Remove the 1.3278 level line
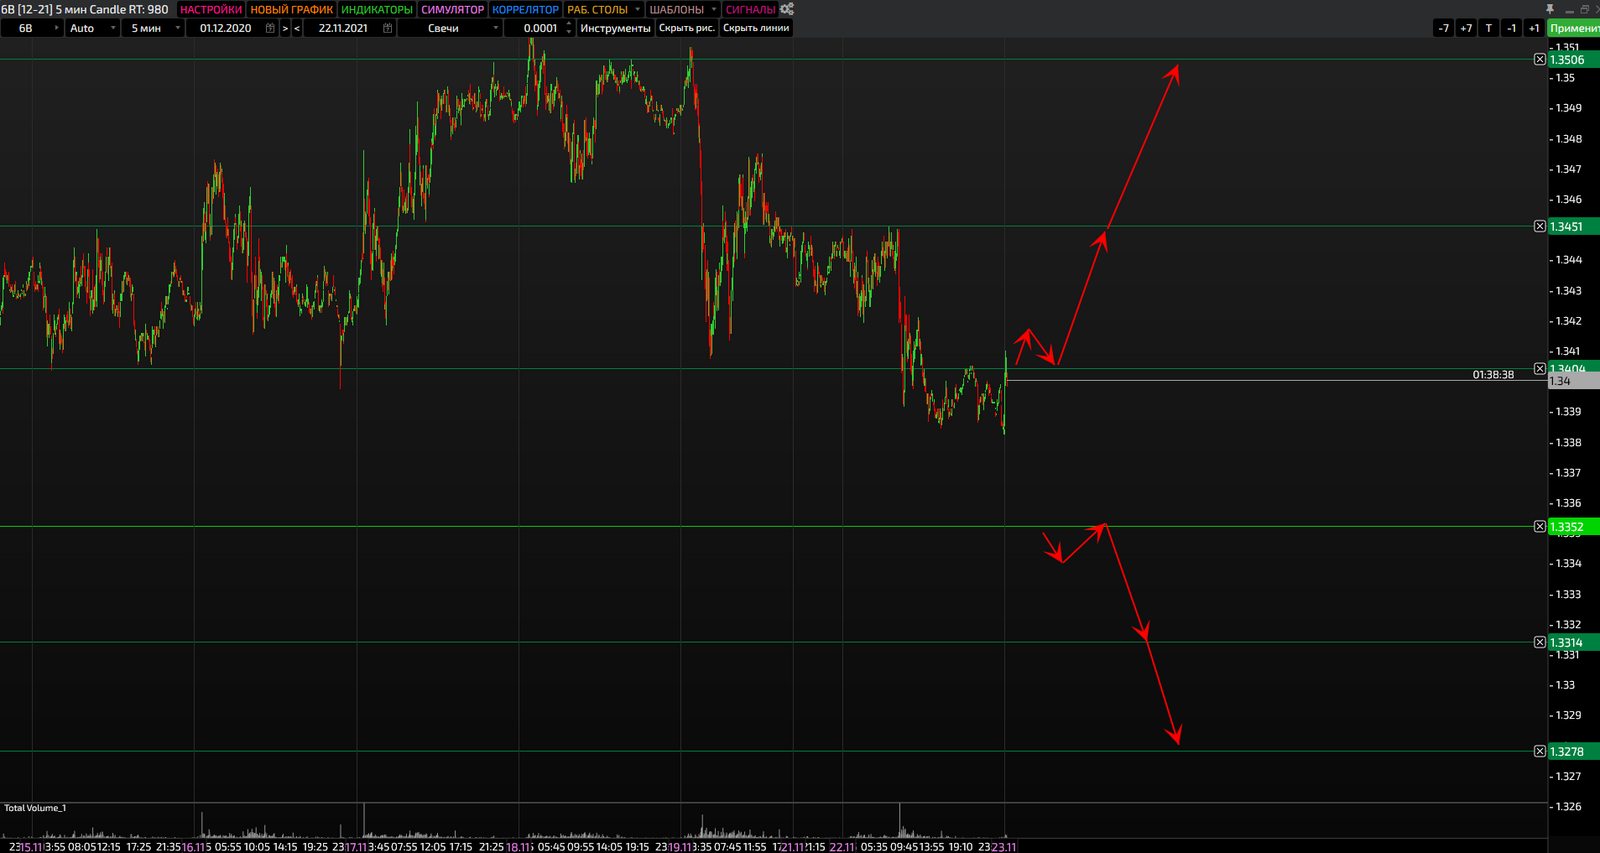 pyautogui.click(x=1540, y=752)
